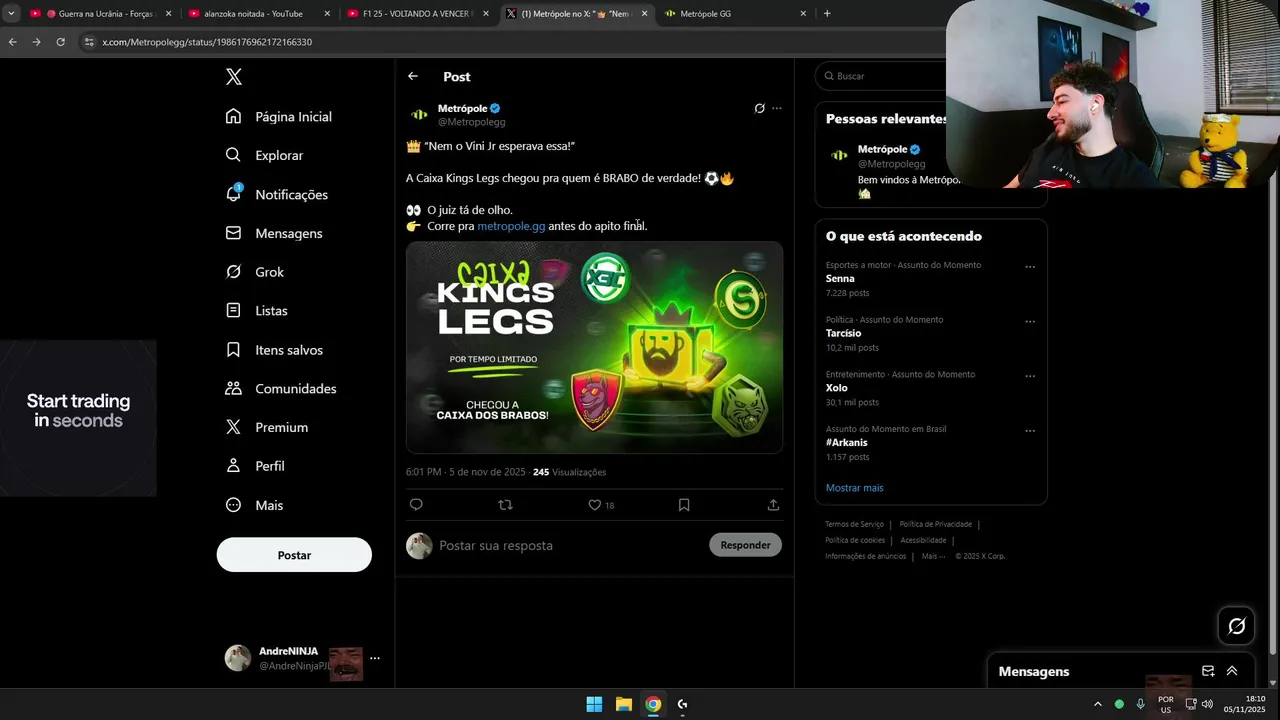Click the X logo in sidebar
Image resolution: width=1280 pixels, height=720 pixels.
(233, 77)
